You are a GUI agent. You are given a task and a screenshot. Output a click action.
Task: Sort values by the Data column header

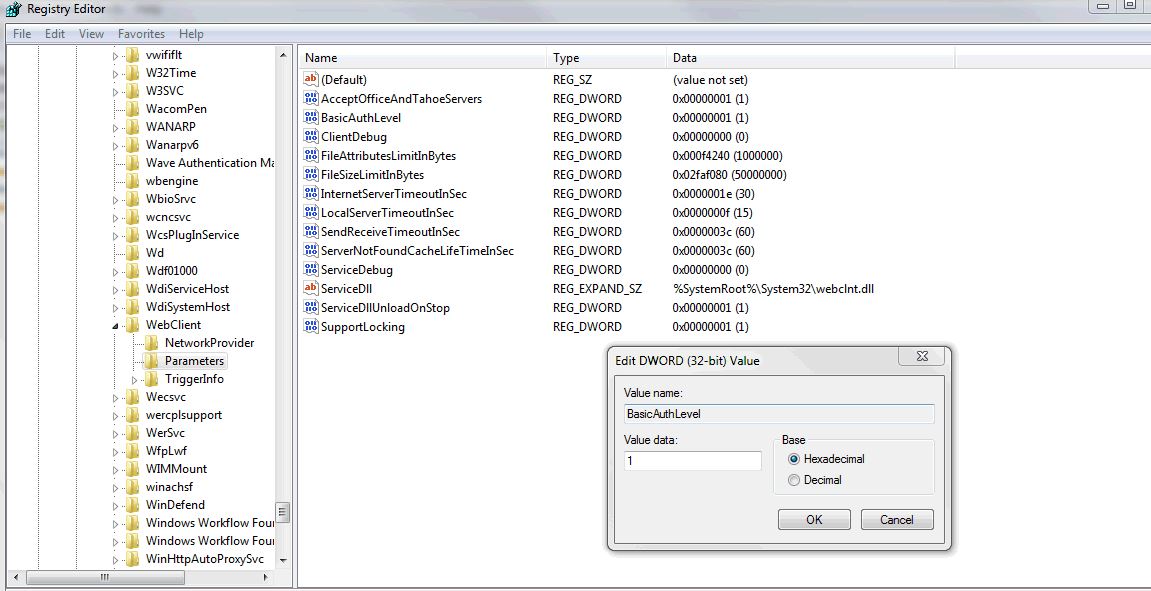click(x=810, y=58)
